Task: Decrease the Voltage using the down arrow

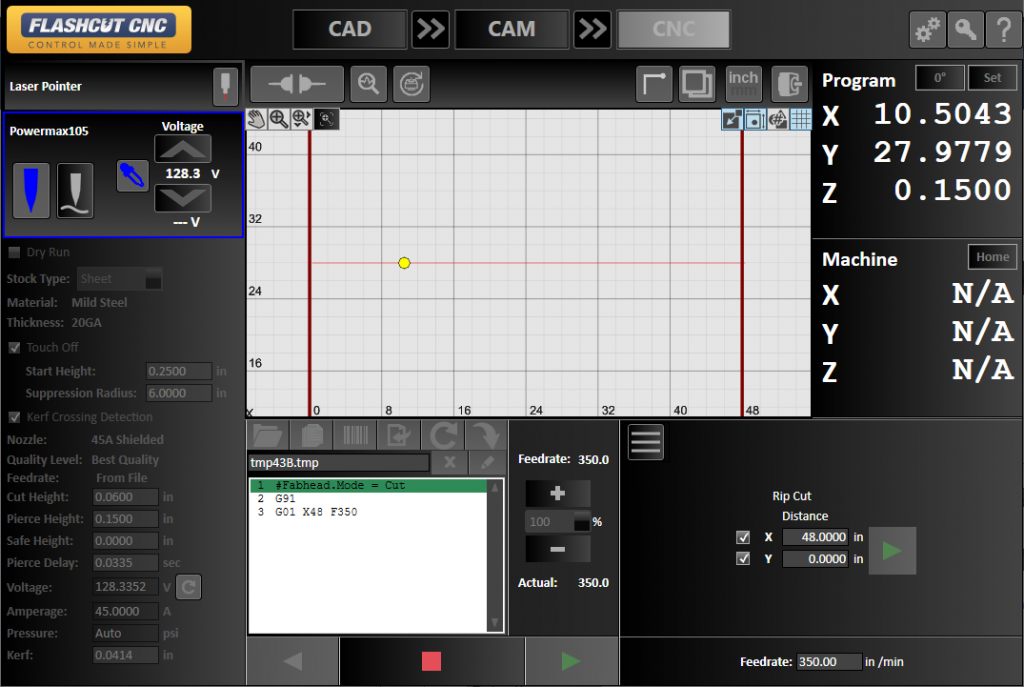Action: [182, 199]
